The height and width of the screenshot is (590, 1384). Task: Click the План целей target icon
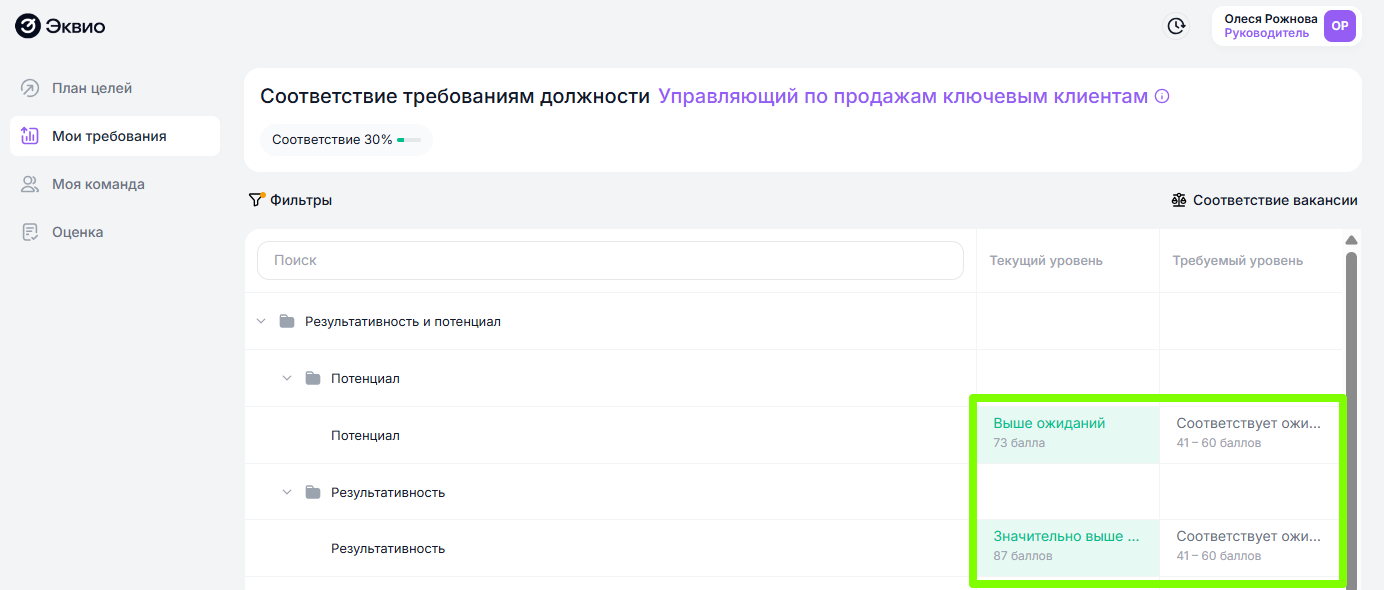tap(30, 88)
